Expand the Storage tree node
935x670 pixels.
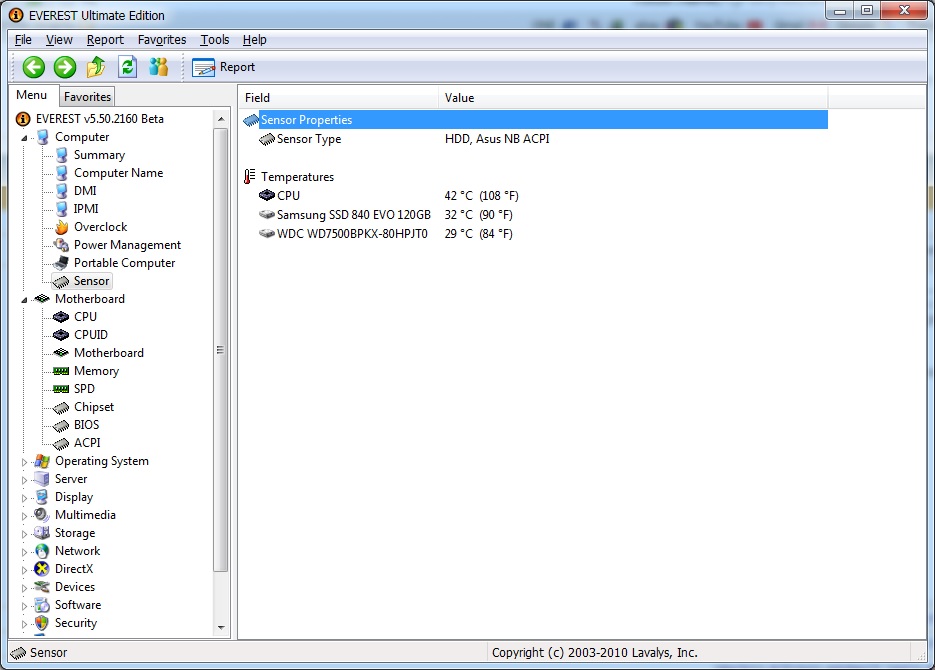24,534
